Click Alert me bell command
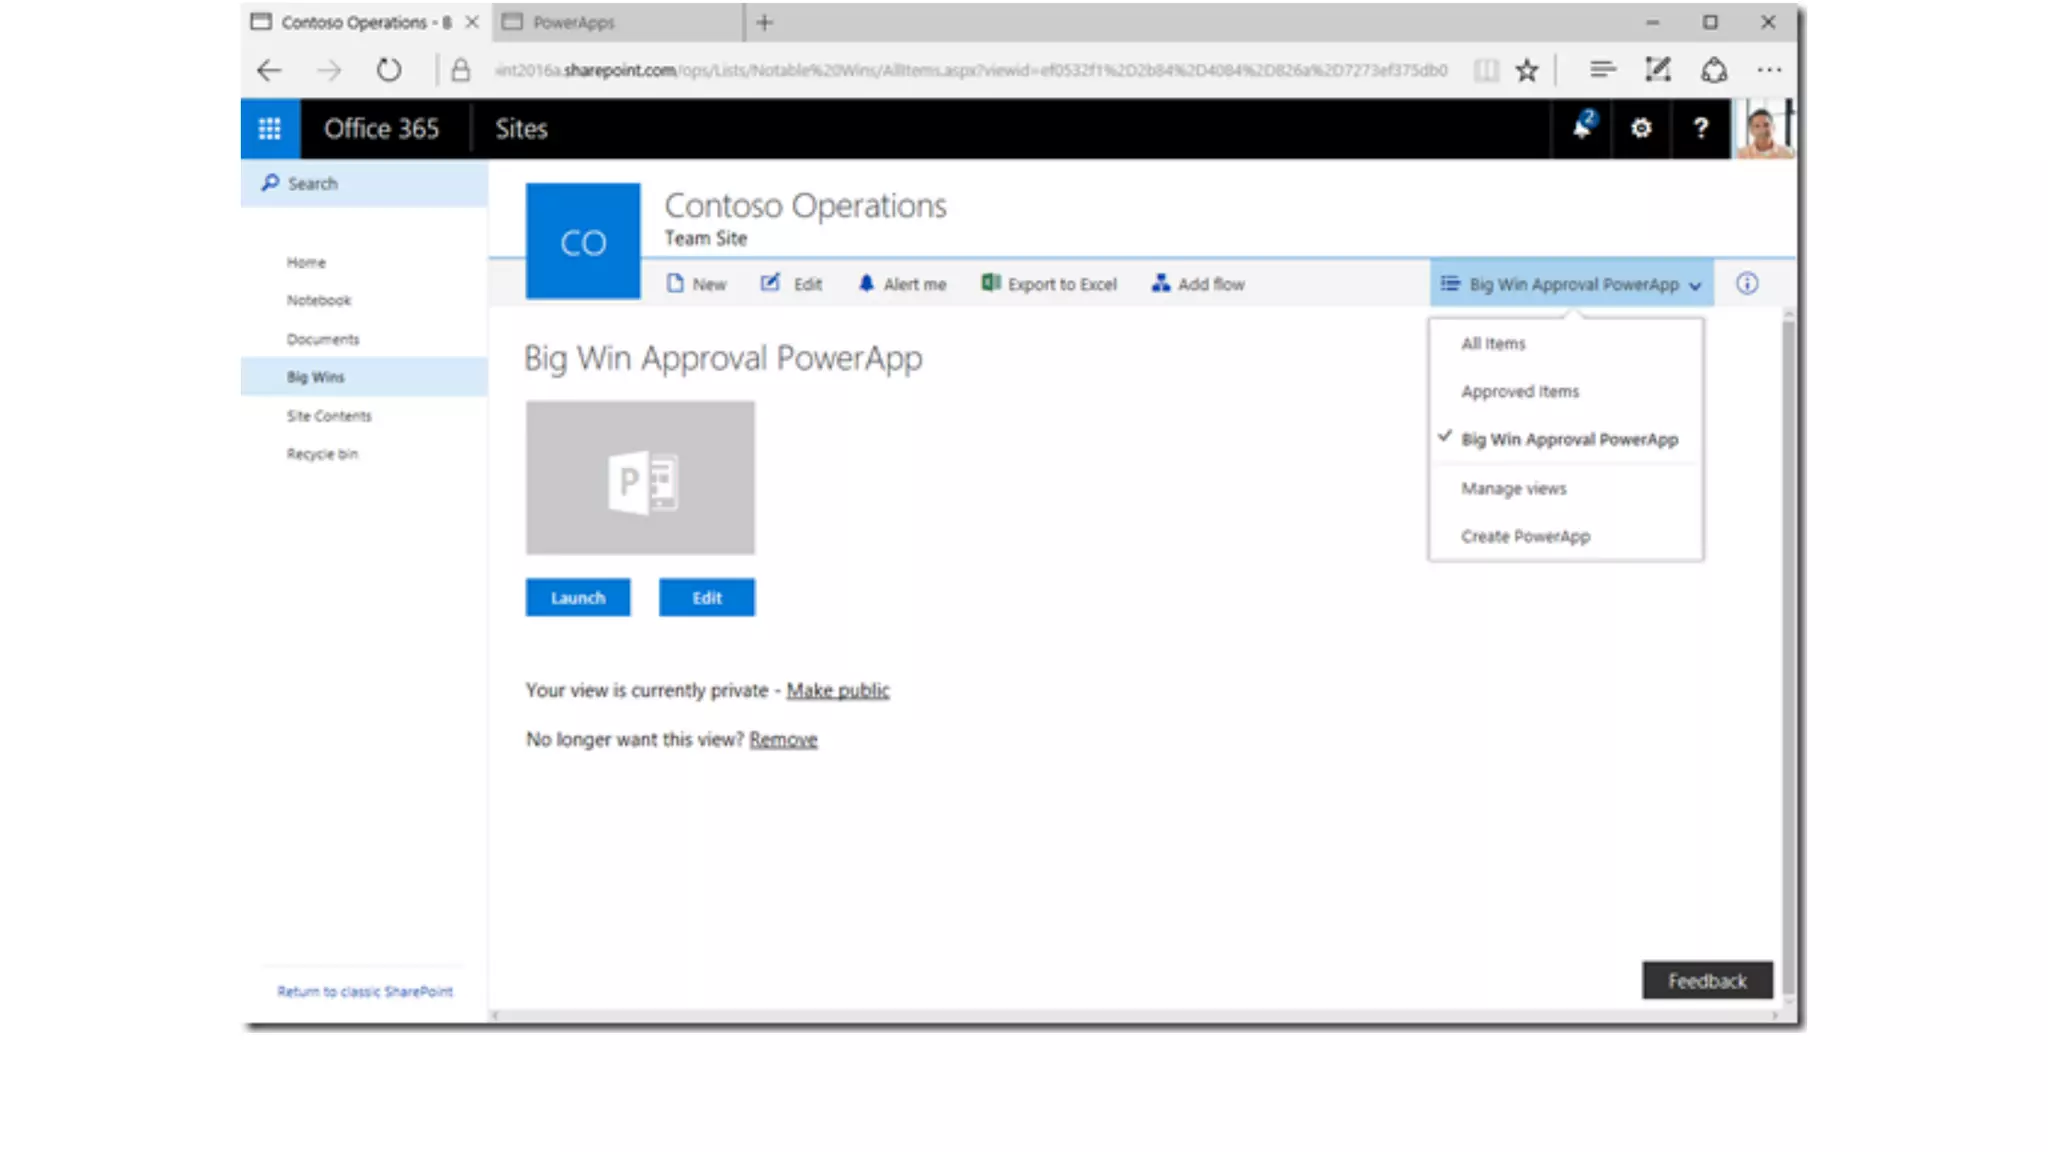The image size is (2048, 1152). [x=902, y=284]
